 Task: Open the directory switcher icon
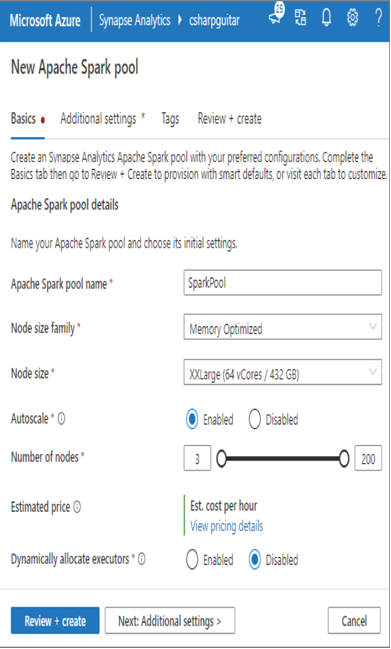300,17
